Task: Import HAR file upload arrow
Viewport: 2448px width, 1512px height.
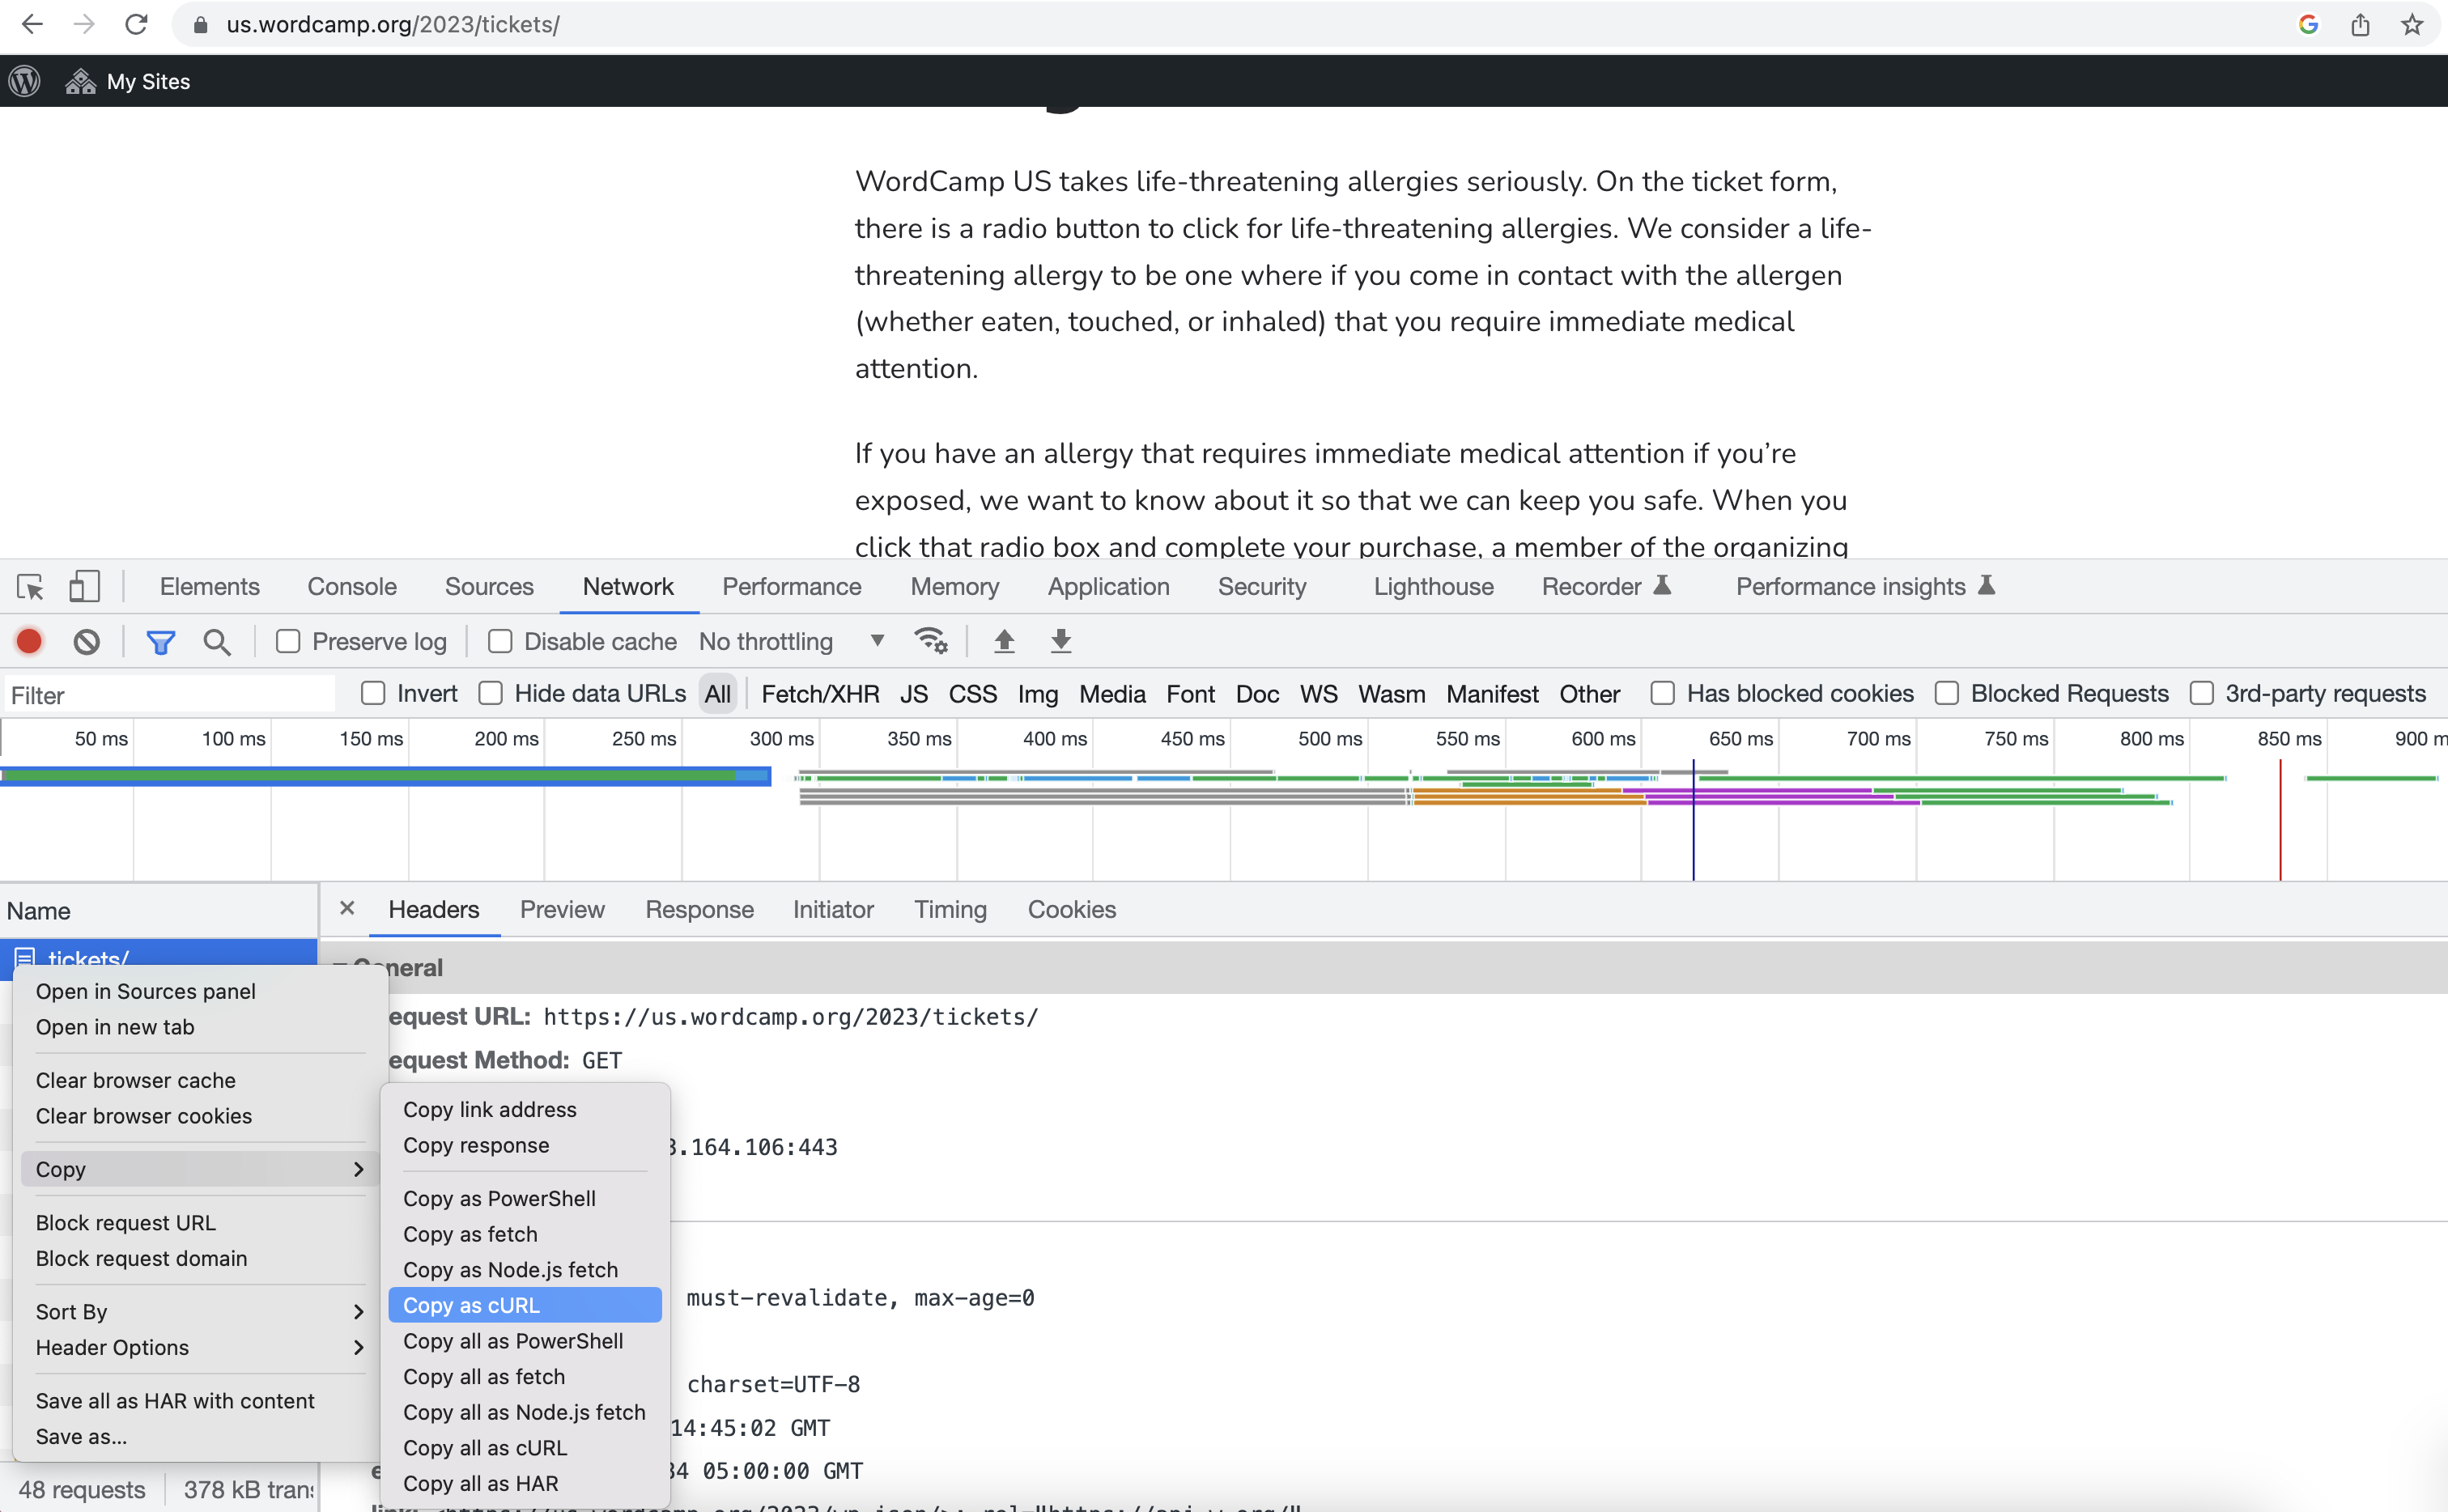Action: pyautogui.click(x=1004, y=641)
